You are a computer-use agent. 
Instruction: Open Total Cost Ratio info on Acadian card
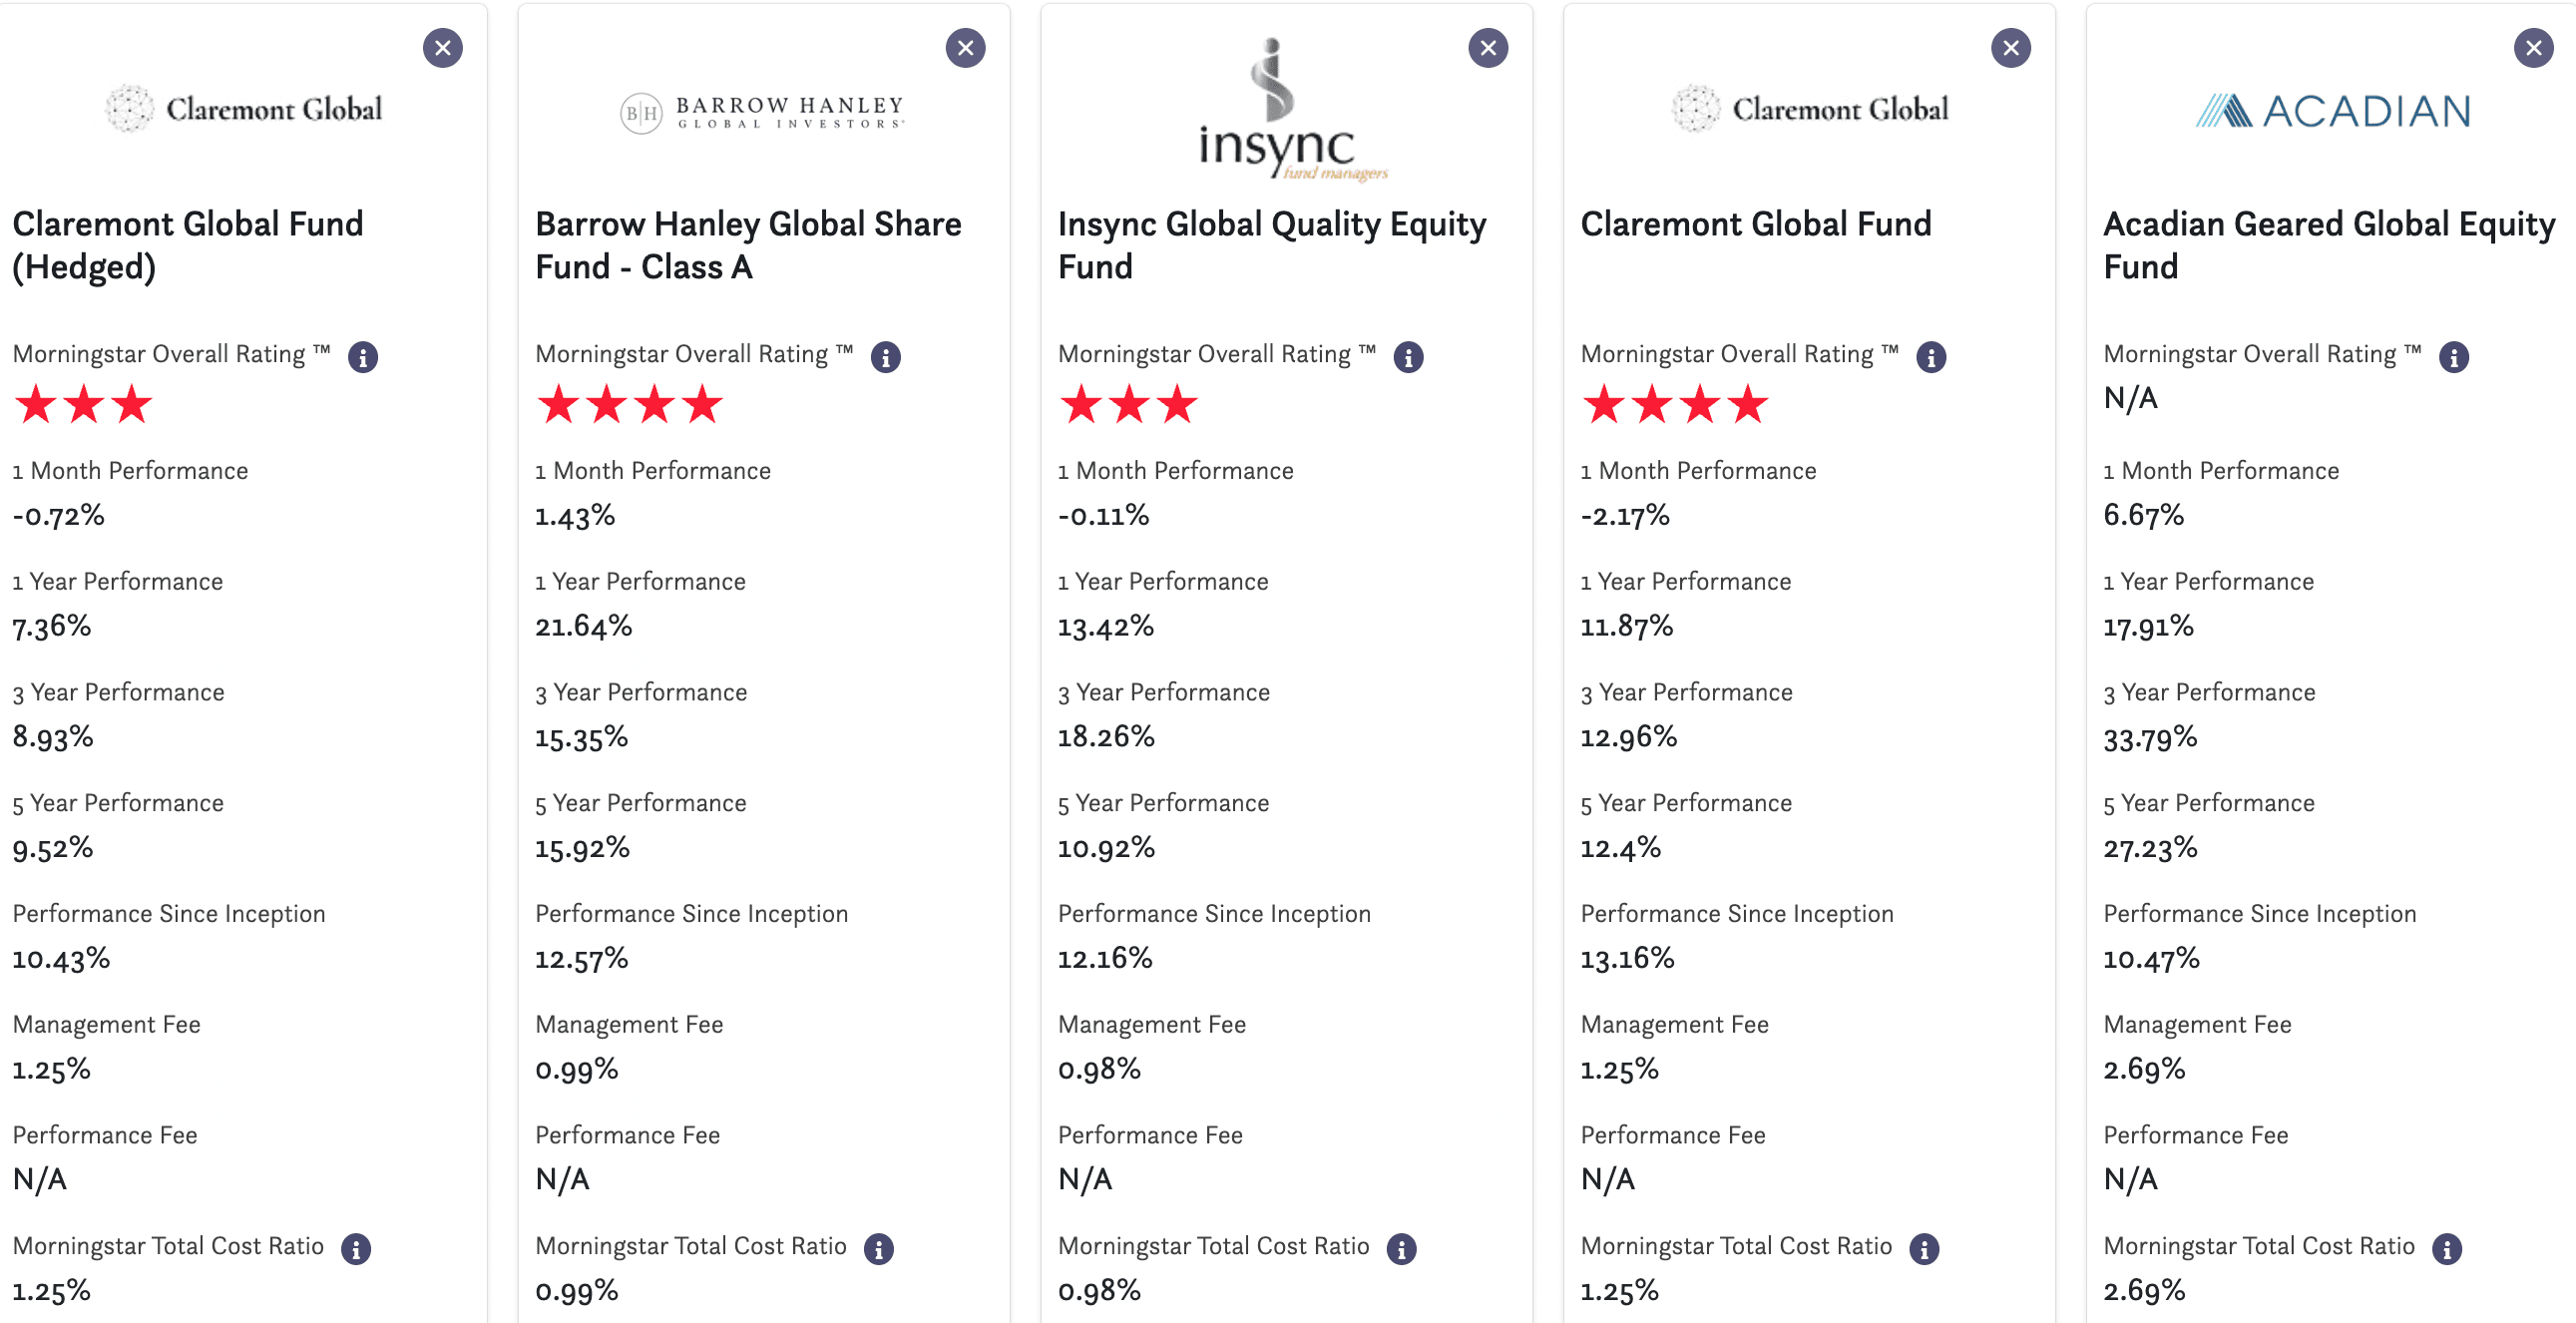pyautogui.click(x=2446, y=1249)
